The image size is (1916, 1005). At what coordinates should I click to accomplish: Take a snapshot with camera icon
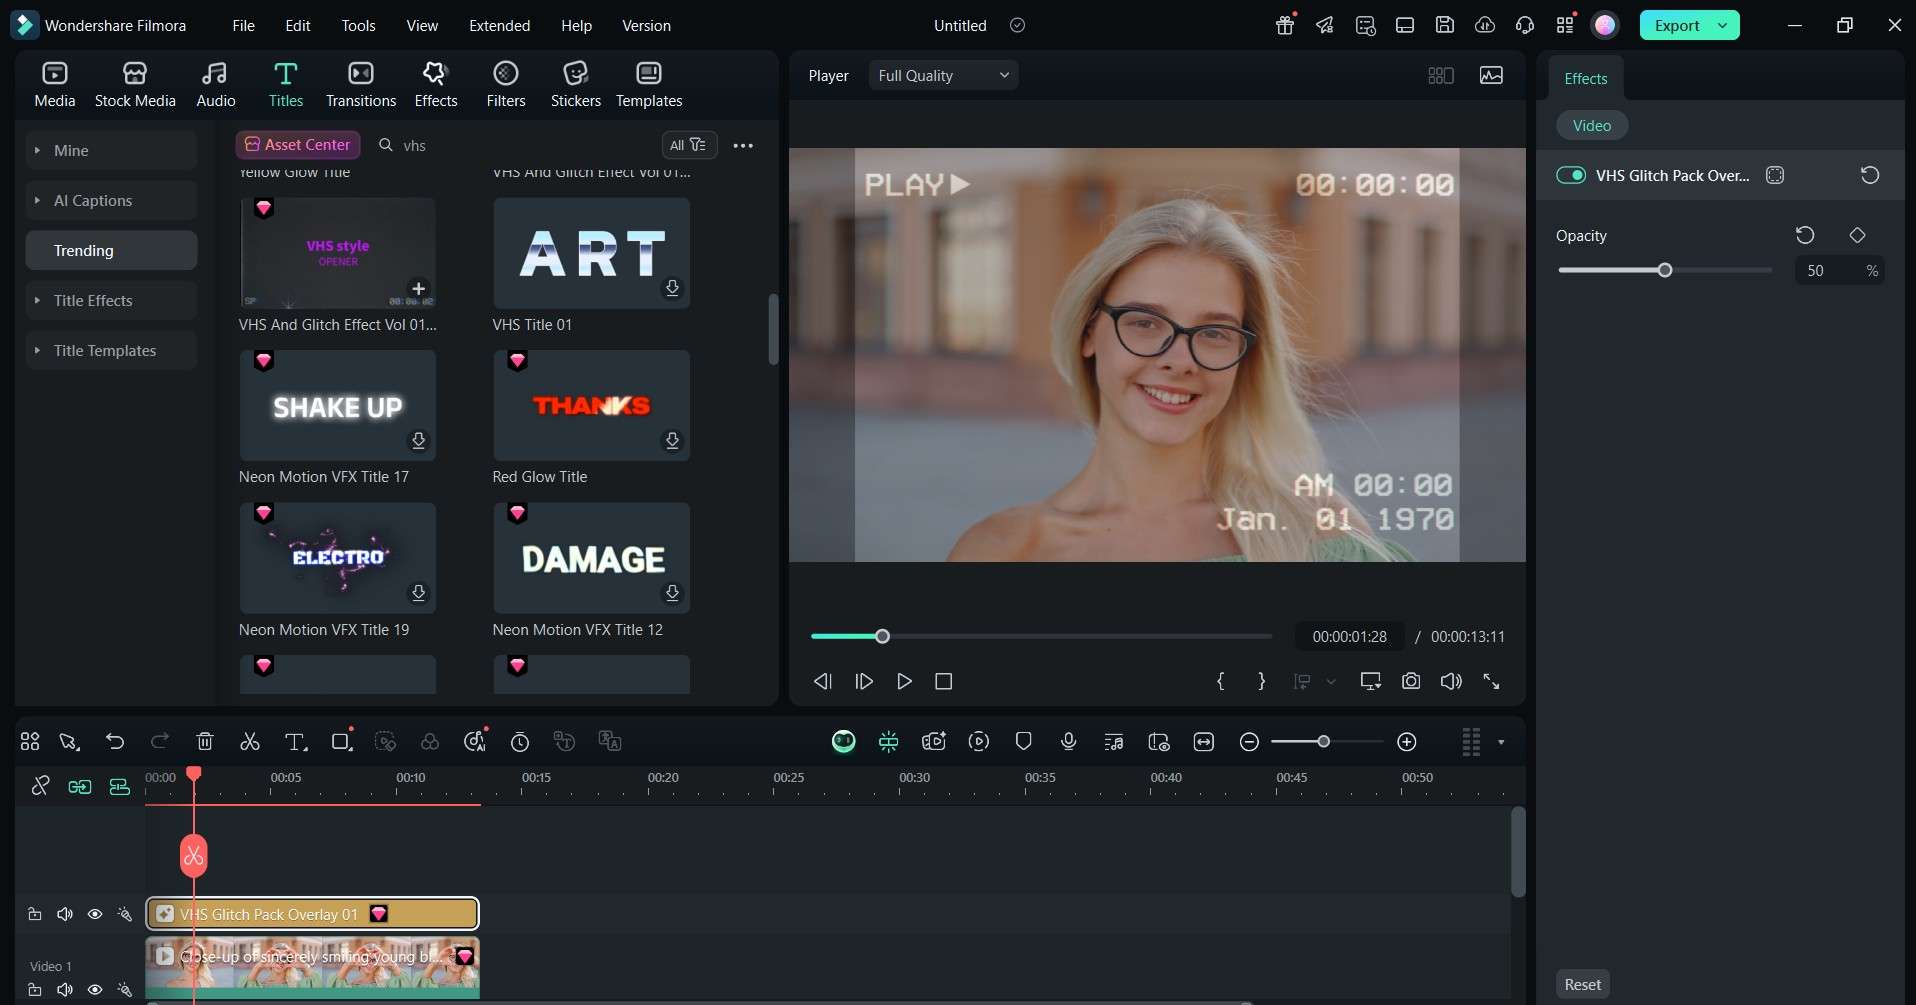pos(1410,681)
